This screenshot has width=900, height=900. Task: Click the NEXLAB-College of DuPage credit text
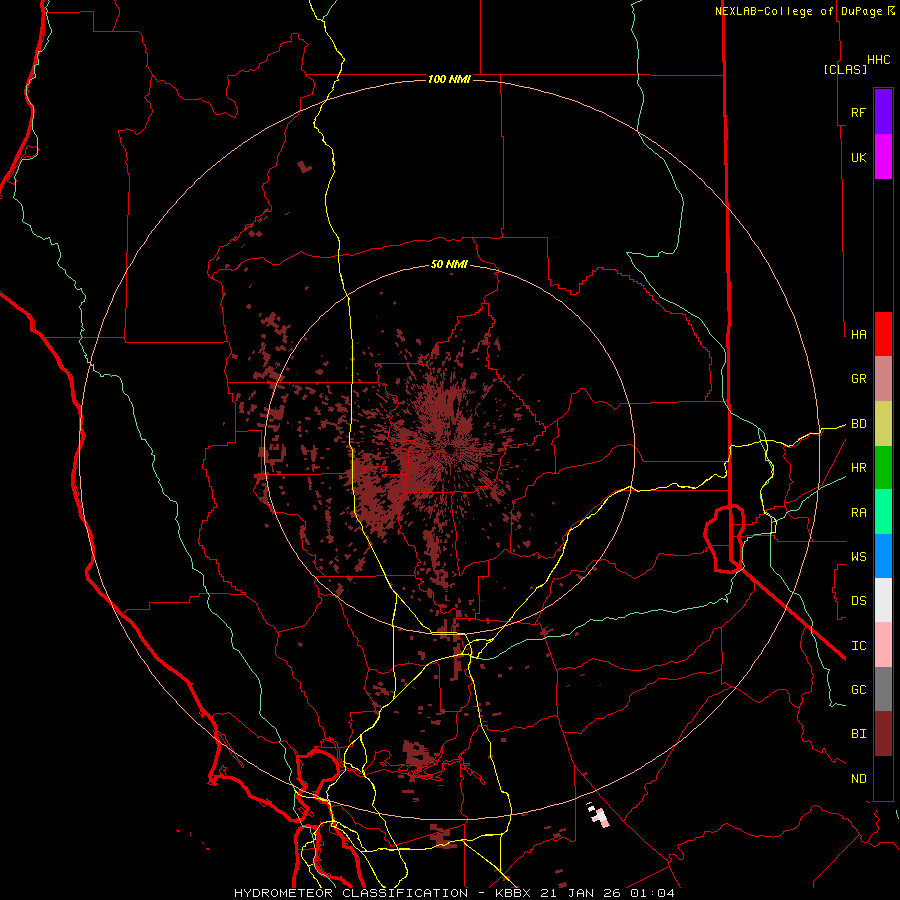coord(798,11)
